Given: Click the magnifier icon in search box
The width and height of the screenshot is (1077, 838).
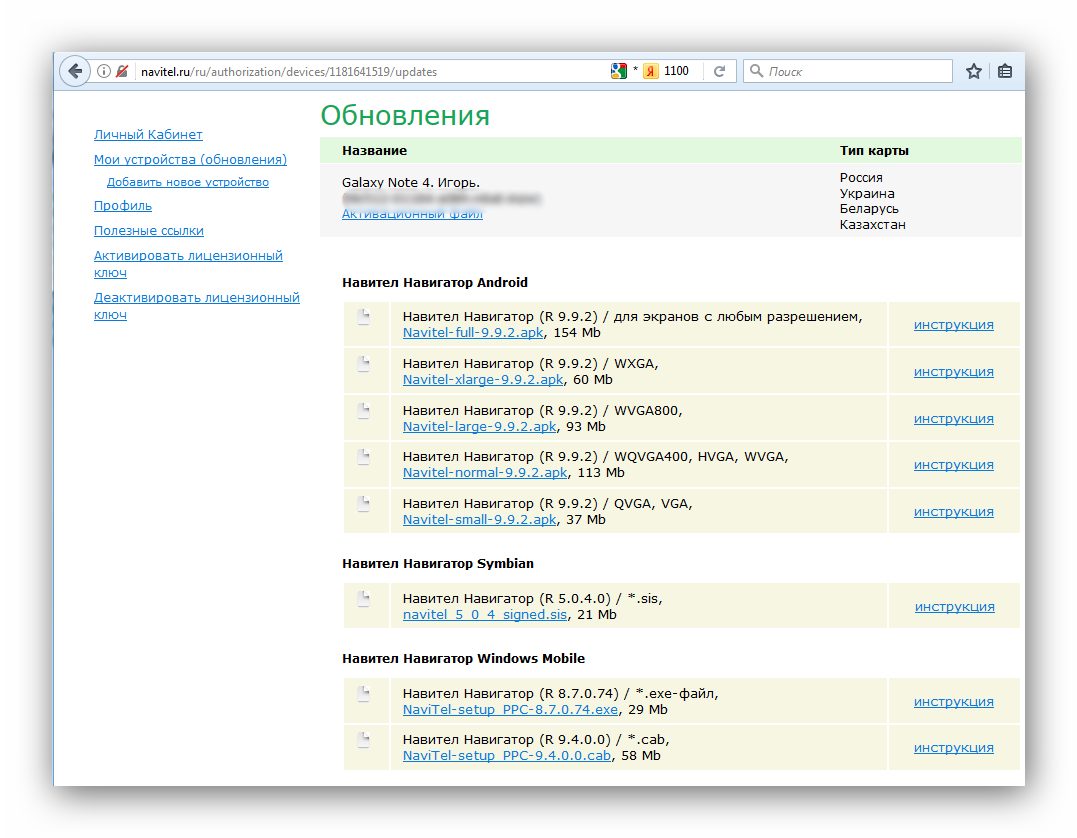Looking at the screenshot, I should [x=756, y=71].
